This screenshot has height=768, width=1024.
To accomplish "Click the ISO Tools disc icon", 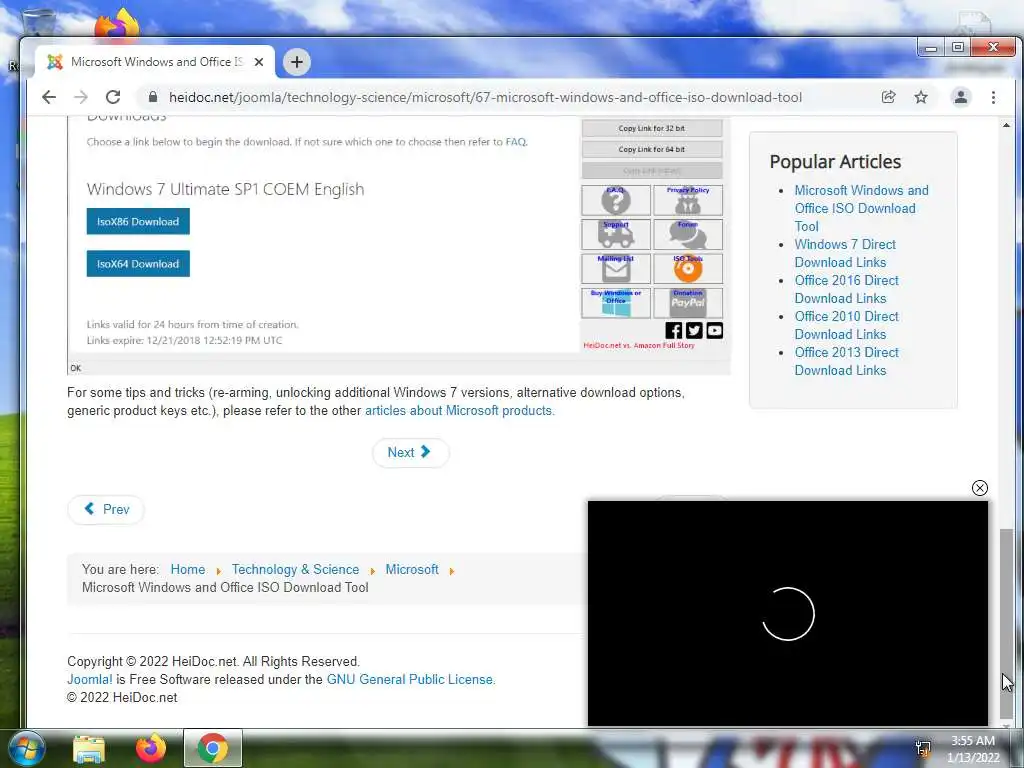I will tap(688, 268).
